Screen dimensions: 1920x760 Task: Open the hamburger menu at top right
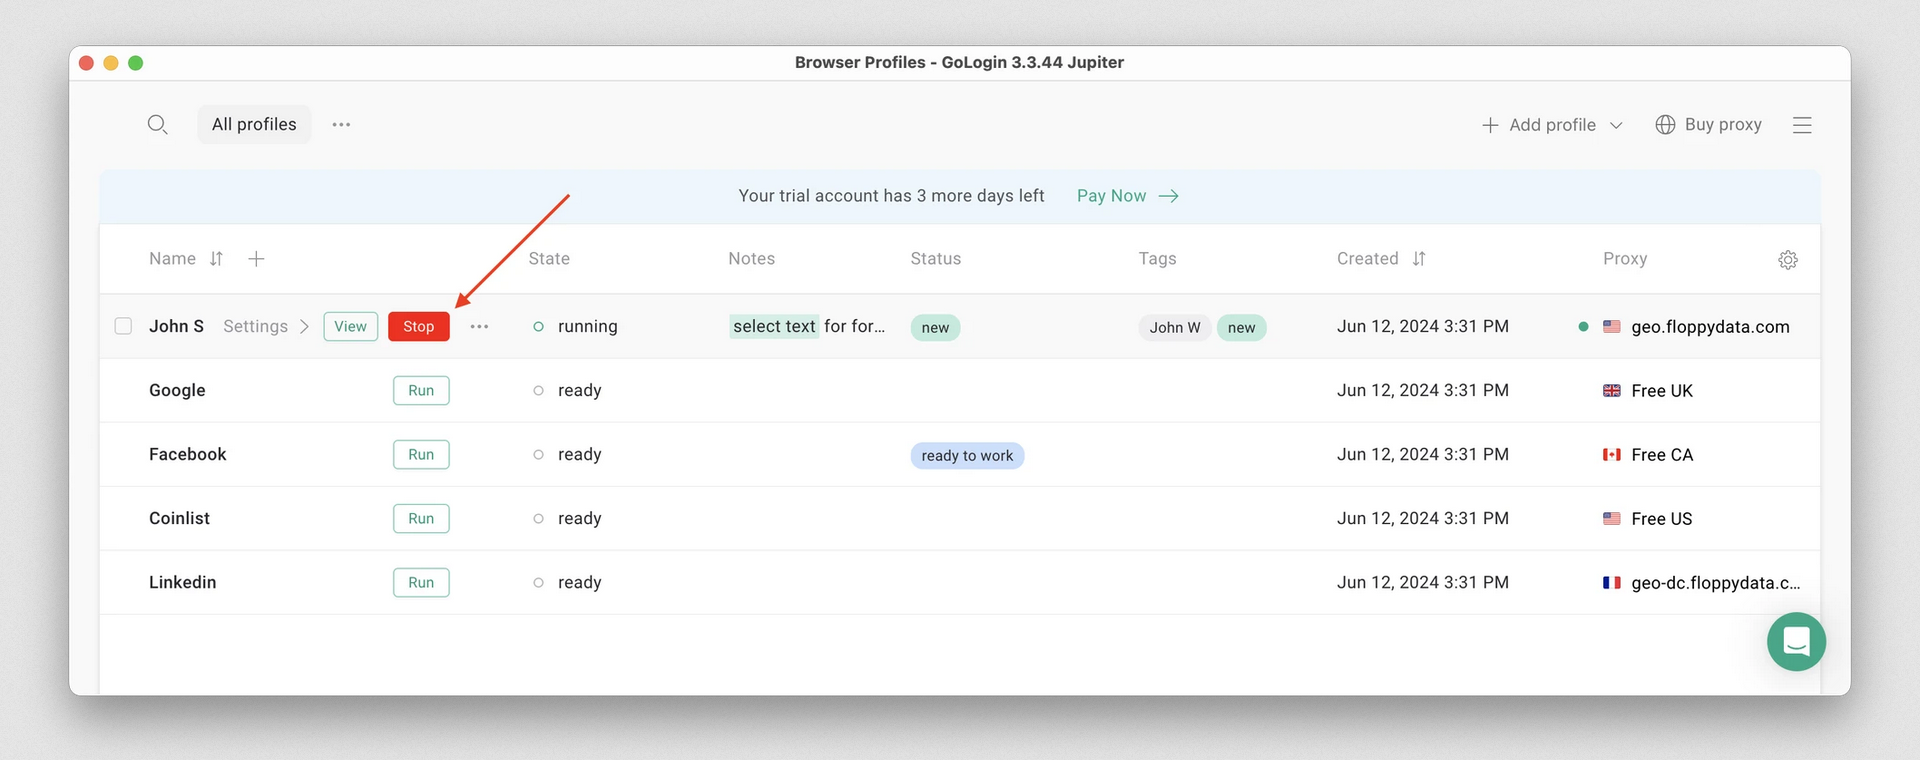1802,125
